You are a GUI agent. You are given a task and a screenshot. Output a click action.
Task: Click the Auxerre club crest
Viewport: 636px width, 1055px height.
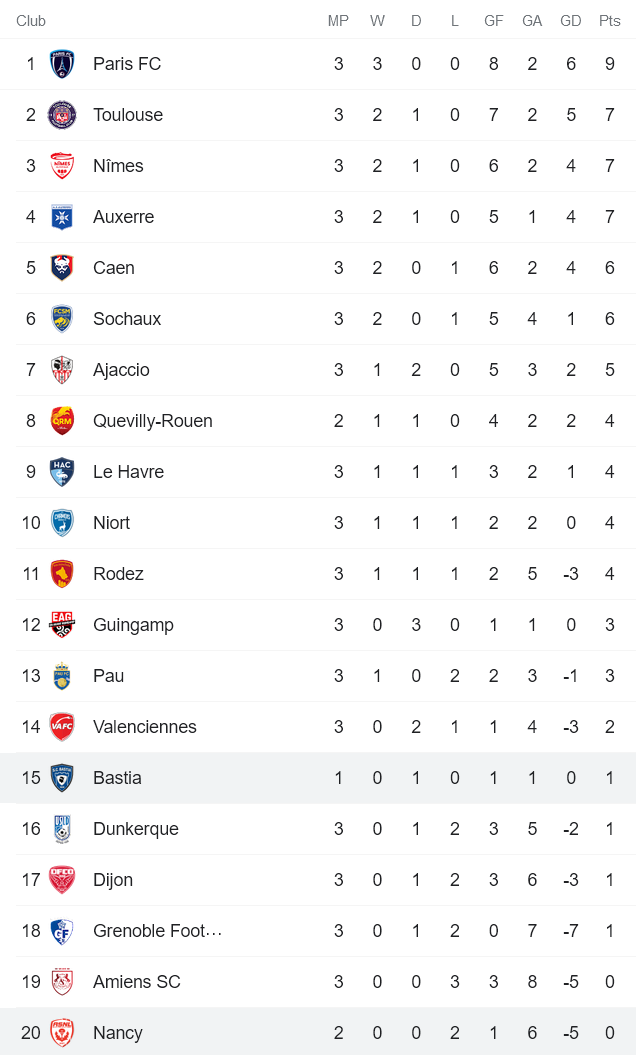pos(64,216)
